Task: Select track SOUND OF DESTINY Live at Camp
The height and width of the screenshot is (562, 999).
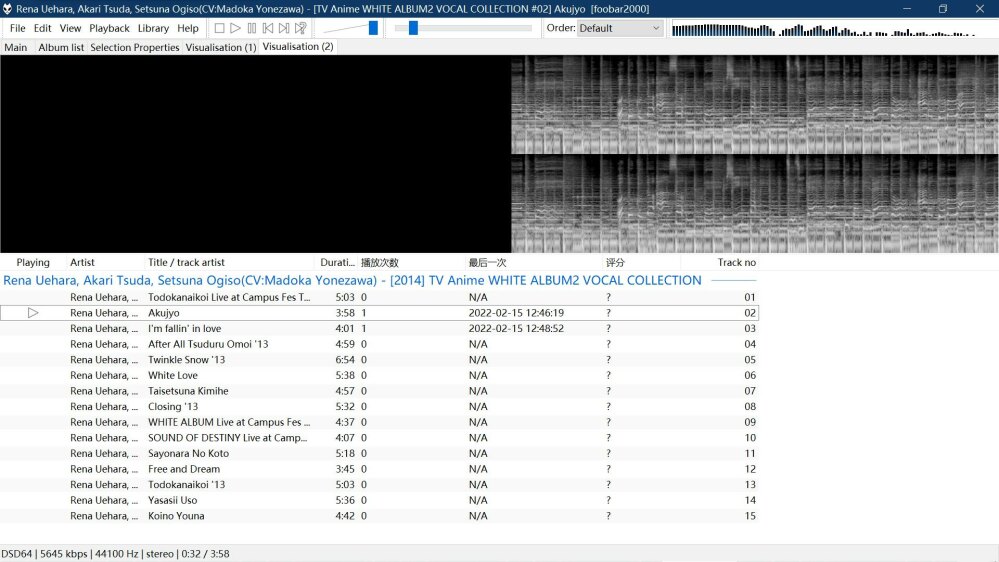Action: coord(379,438)
